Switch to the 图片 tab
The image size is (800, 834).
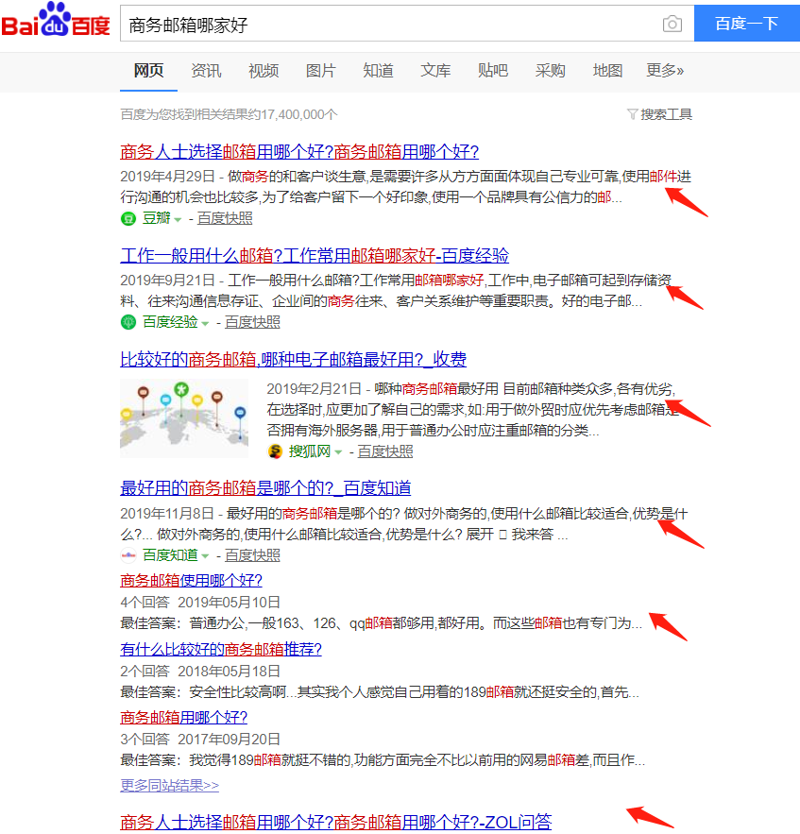321,70
